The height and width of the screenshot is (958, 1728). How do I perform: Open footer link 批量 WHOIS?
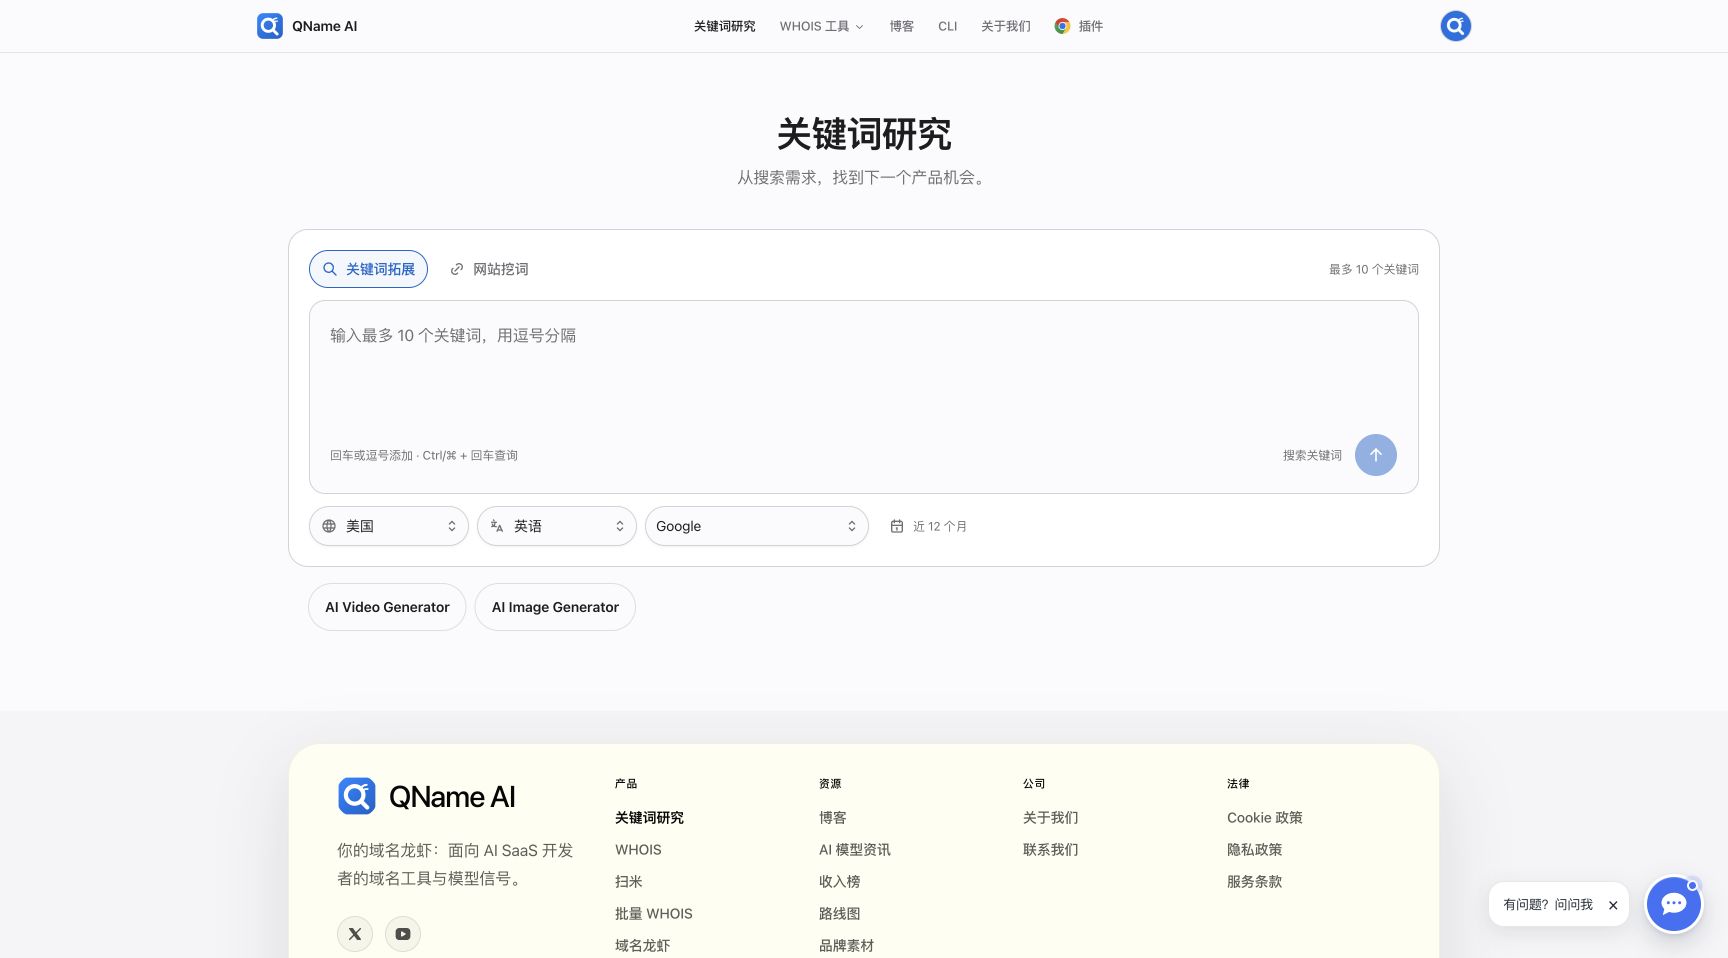pos(654,914)
